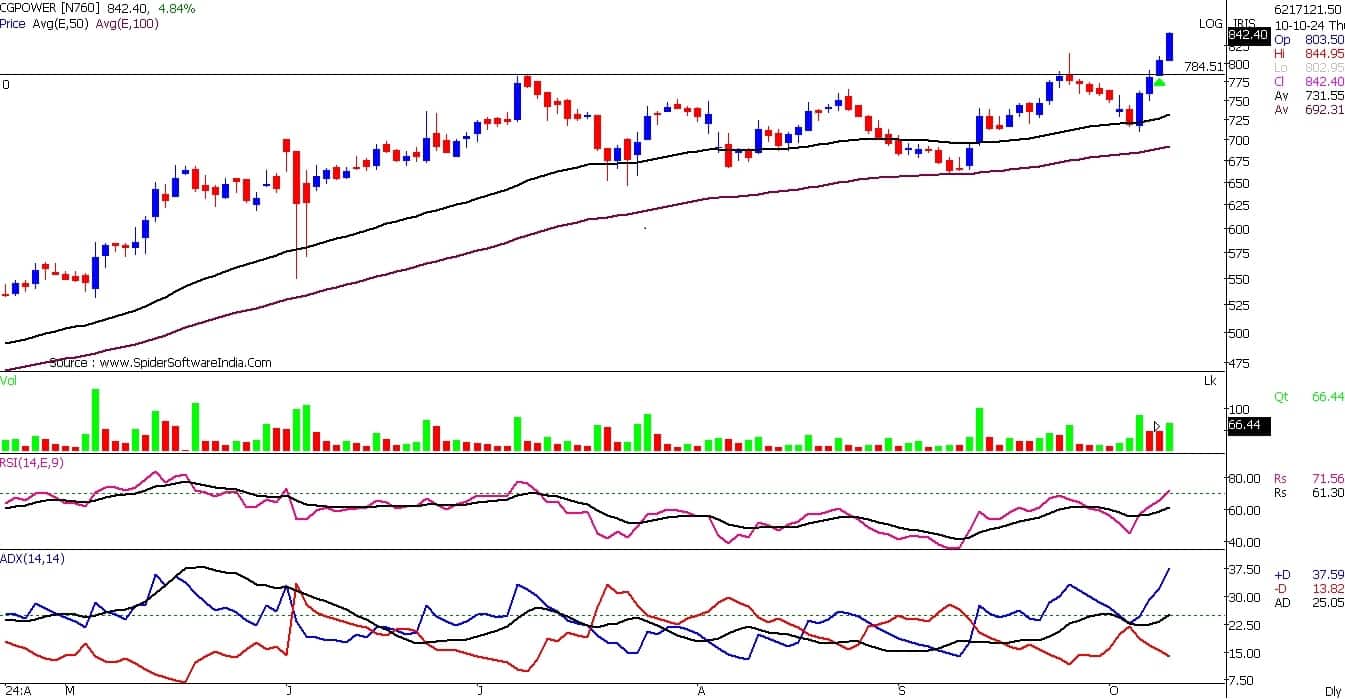
Task: Click the green up-arrow breakout marker
Action: (x=1159, y=82)
